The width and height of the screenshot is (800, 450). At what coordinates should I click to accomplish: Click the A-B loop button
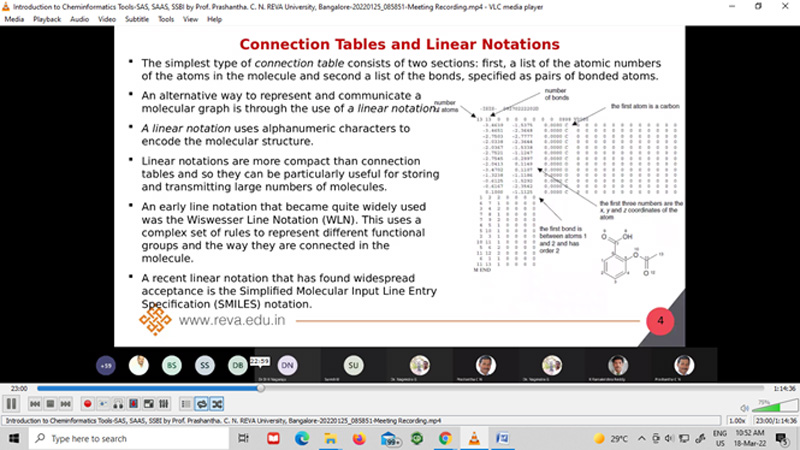click(x=118, y=404)
